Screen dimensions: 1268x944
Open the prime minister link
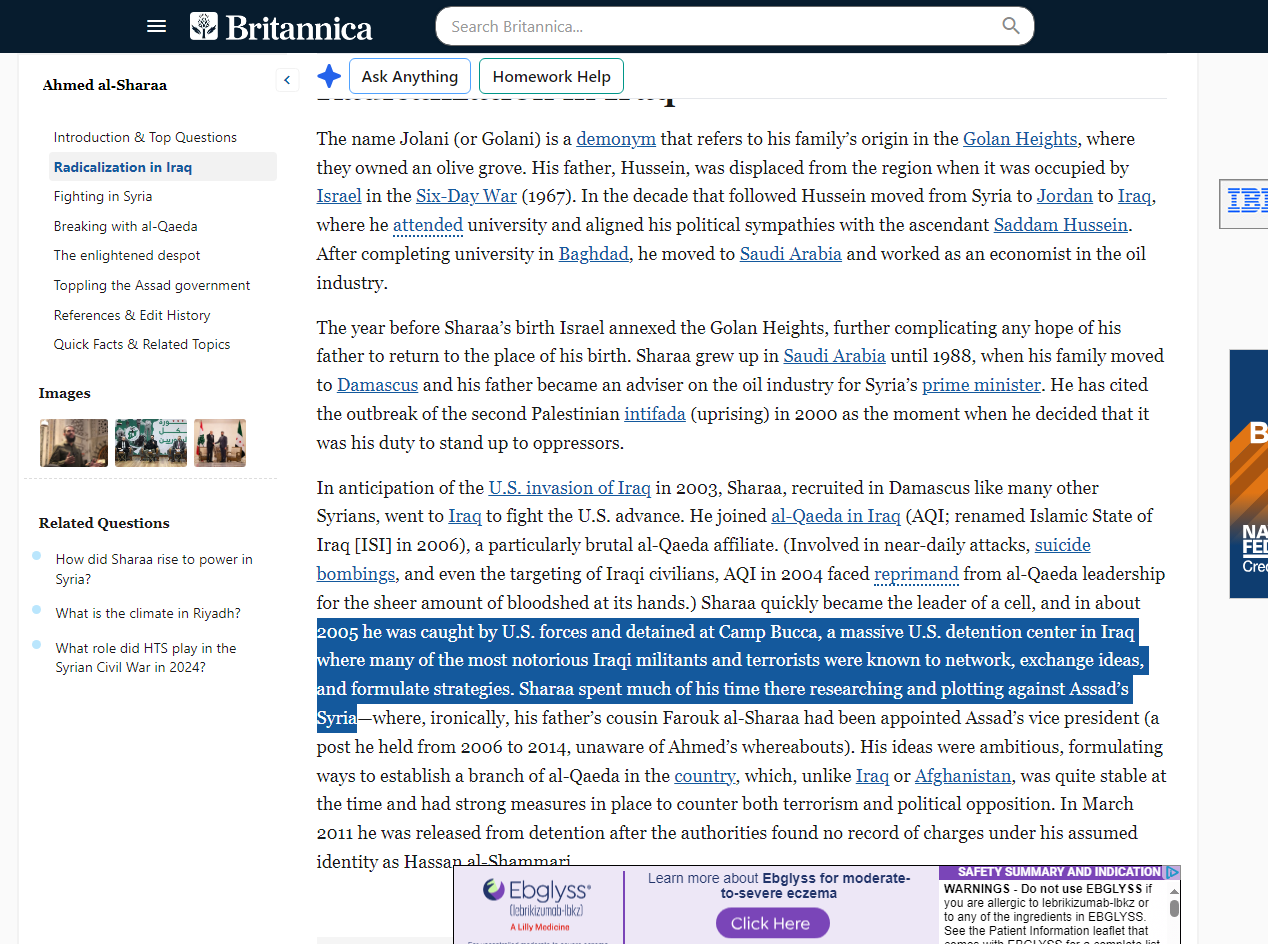982,385
